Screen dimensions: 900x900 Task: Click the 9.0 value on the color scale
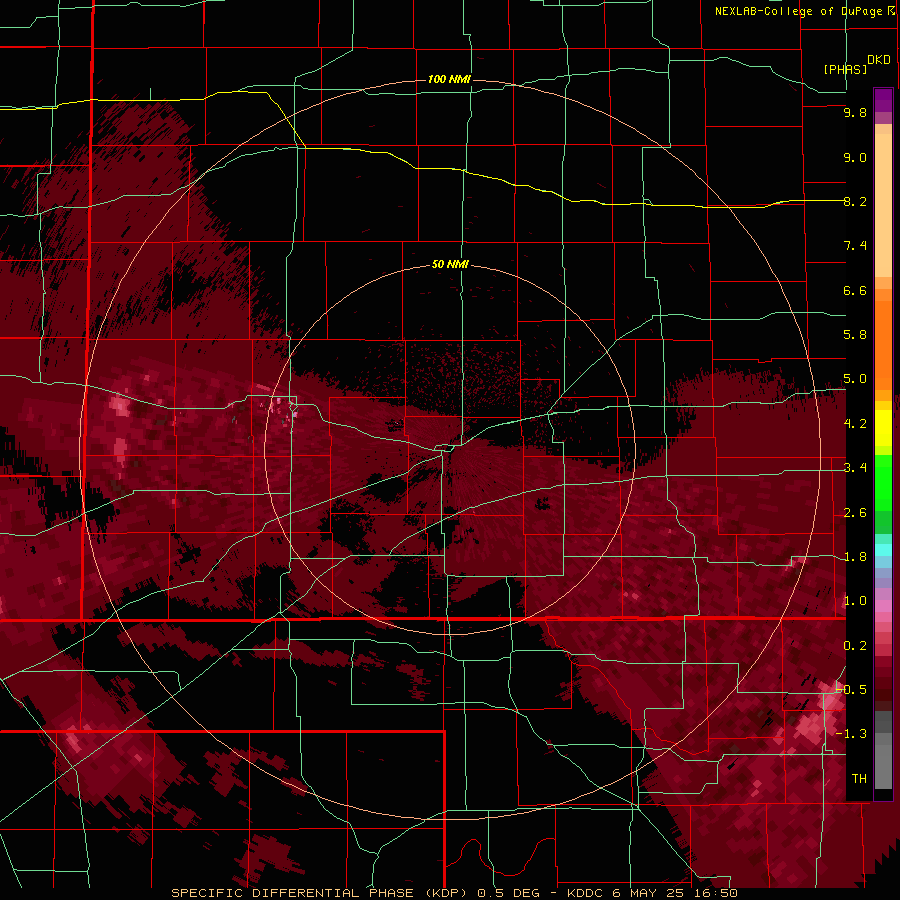pyautogui.click(x=855, y=157)
